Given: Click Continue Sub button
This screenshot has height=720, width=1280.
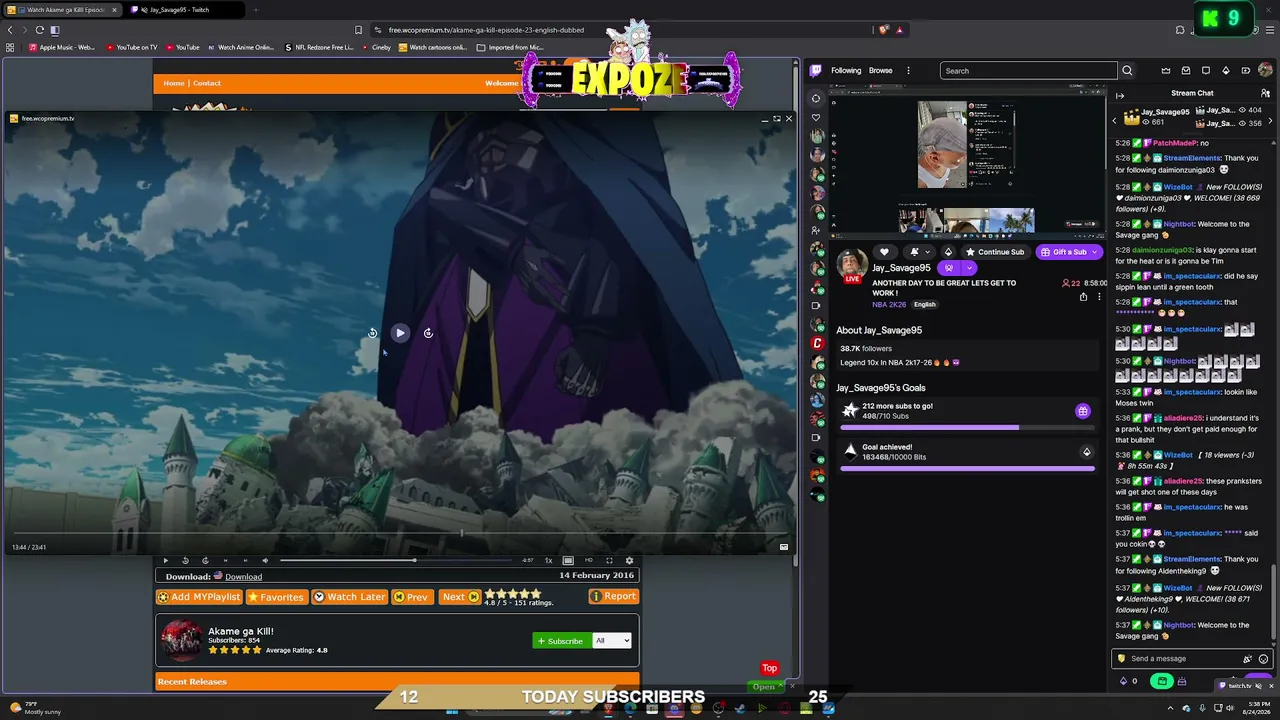Looking at the screenshot, I should pyautogui.click(x=995, y=252).
